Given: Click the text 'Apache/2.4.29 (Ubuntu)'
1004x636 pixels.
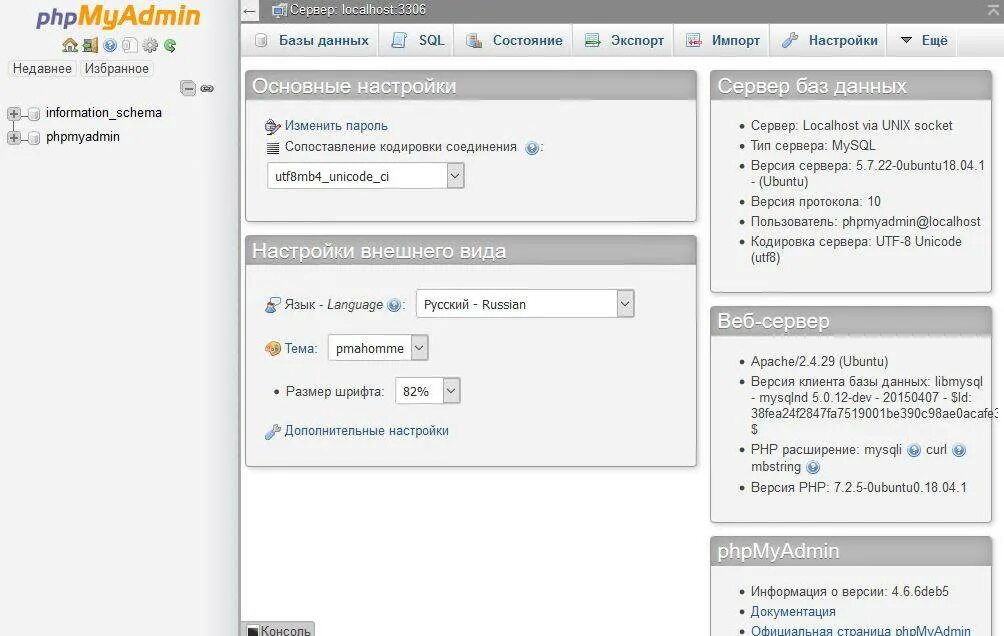Looking at the screenshot, I should point(819,361).
